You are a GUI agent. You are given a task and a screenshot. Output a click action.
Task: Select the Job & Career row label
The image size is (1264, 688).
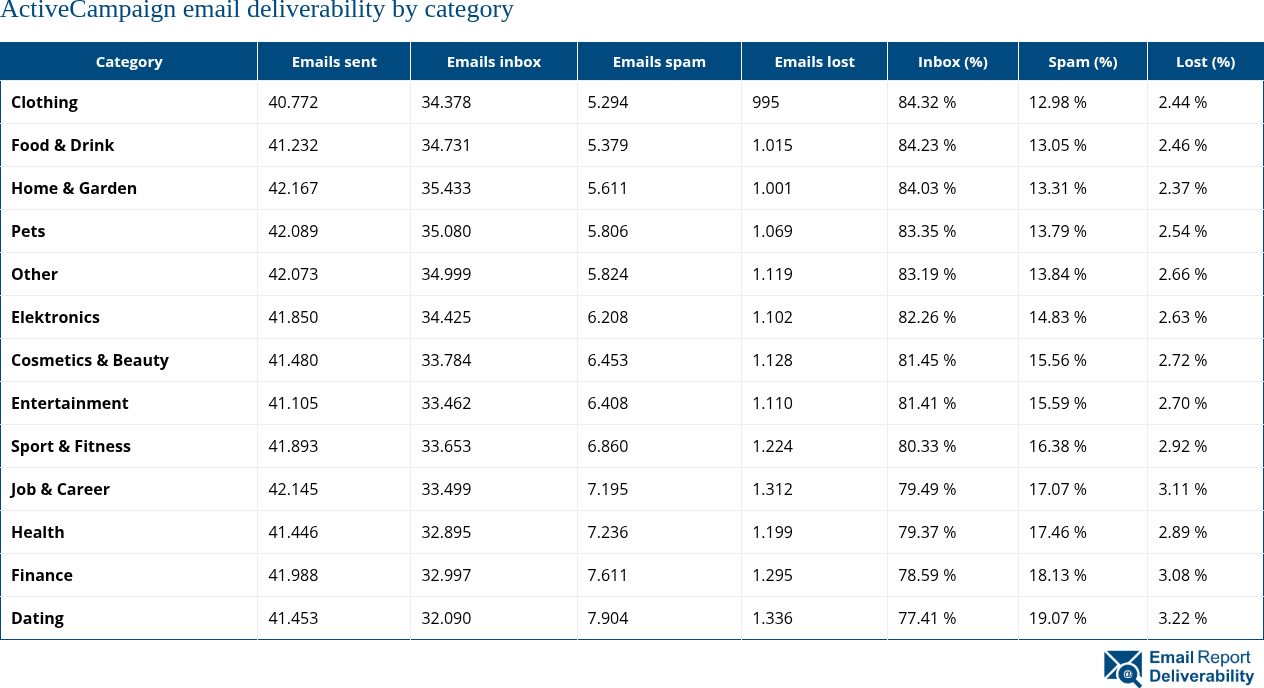click(61, 489)
